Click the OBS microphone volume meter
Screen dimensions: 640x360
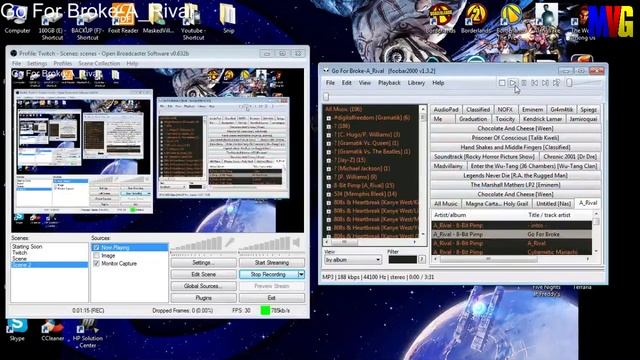pos(197,244)
